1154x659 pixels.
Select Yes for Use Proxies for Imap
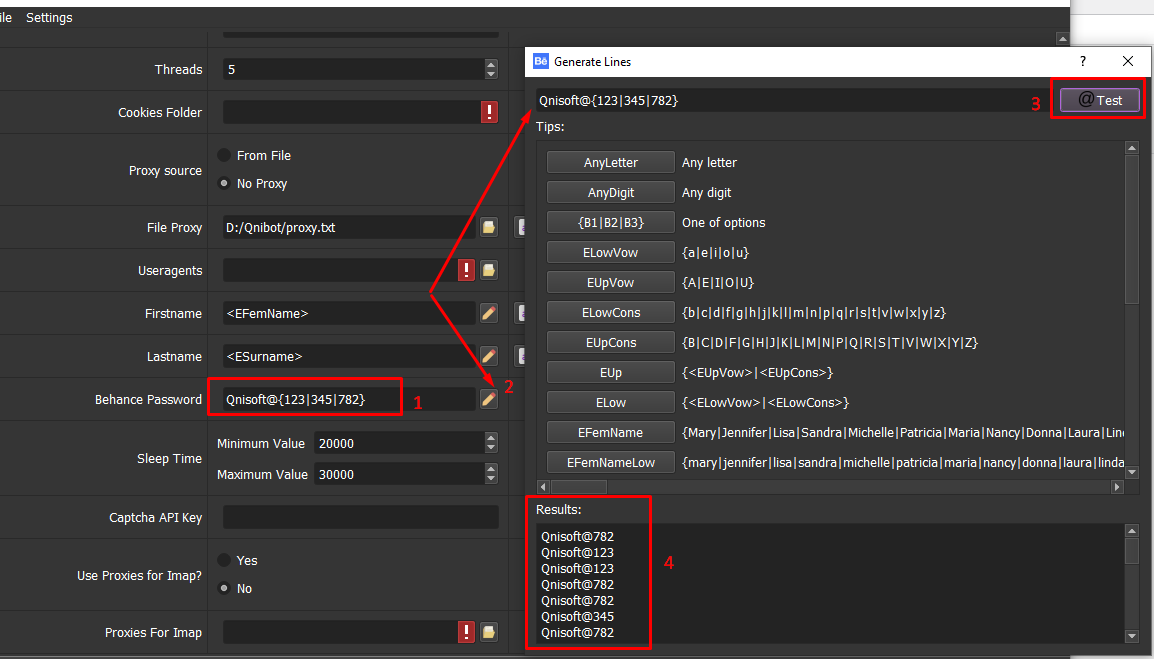(225, 561)
